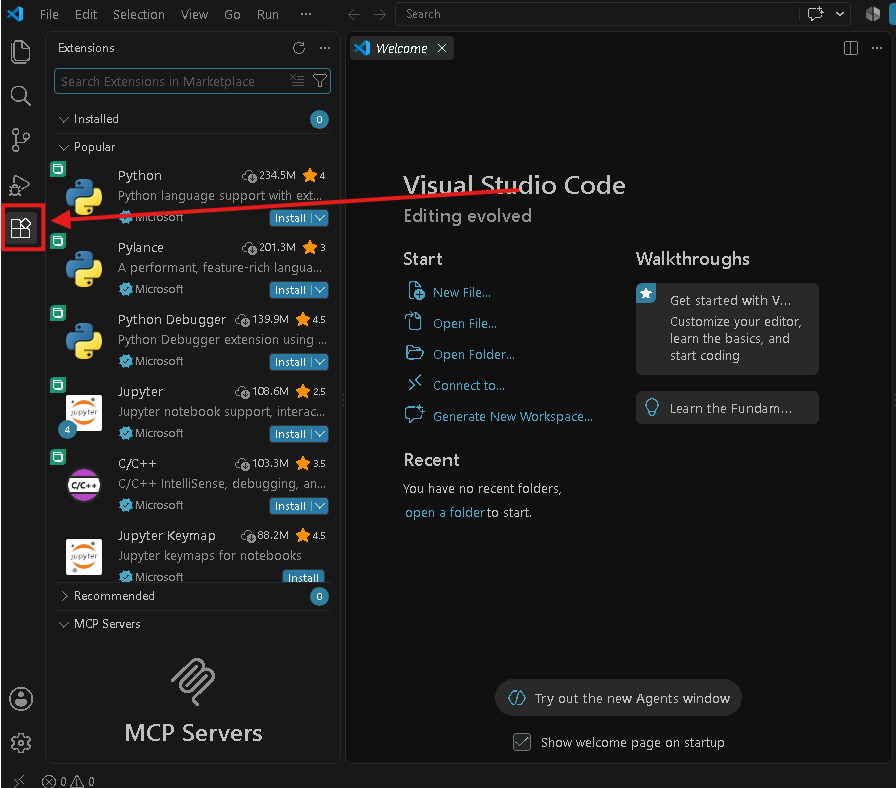Viewport: 896px width, 788px height.
Task: Open the Edit menu
Action: click(x=86, y=14)
